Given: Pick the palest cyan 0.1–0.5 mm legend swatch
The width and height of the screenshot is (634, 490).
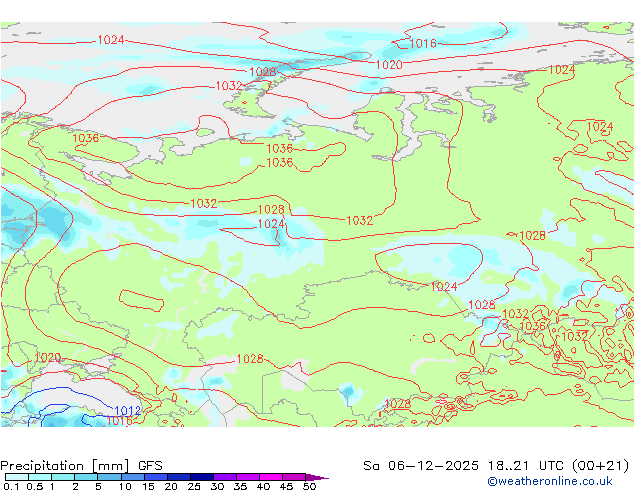Looking at the screenshot, I should (17, 477).
